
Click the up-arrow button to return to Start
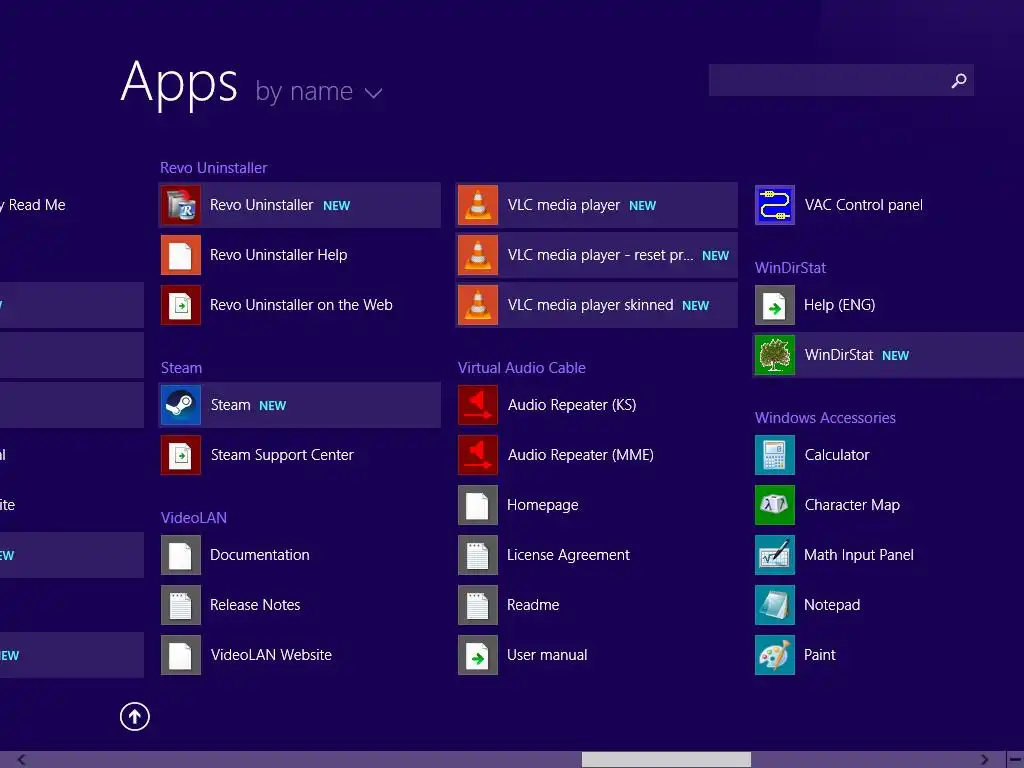(x=135, y=716)
